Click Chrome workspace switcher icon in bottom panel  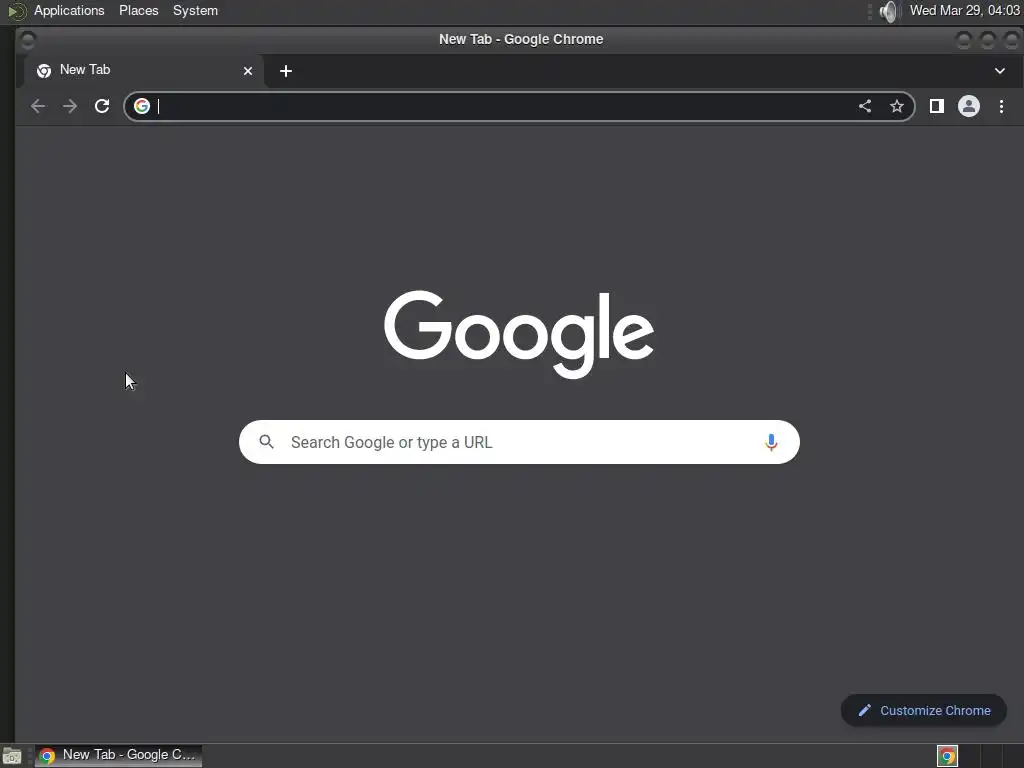point(947,756)
